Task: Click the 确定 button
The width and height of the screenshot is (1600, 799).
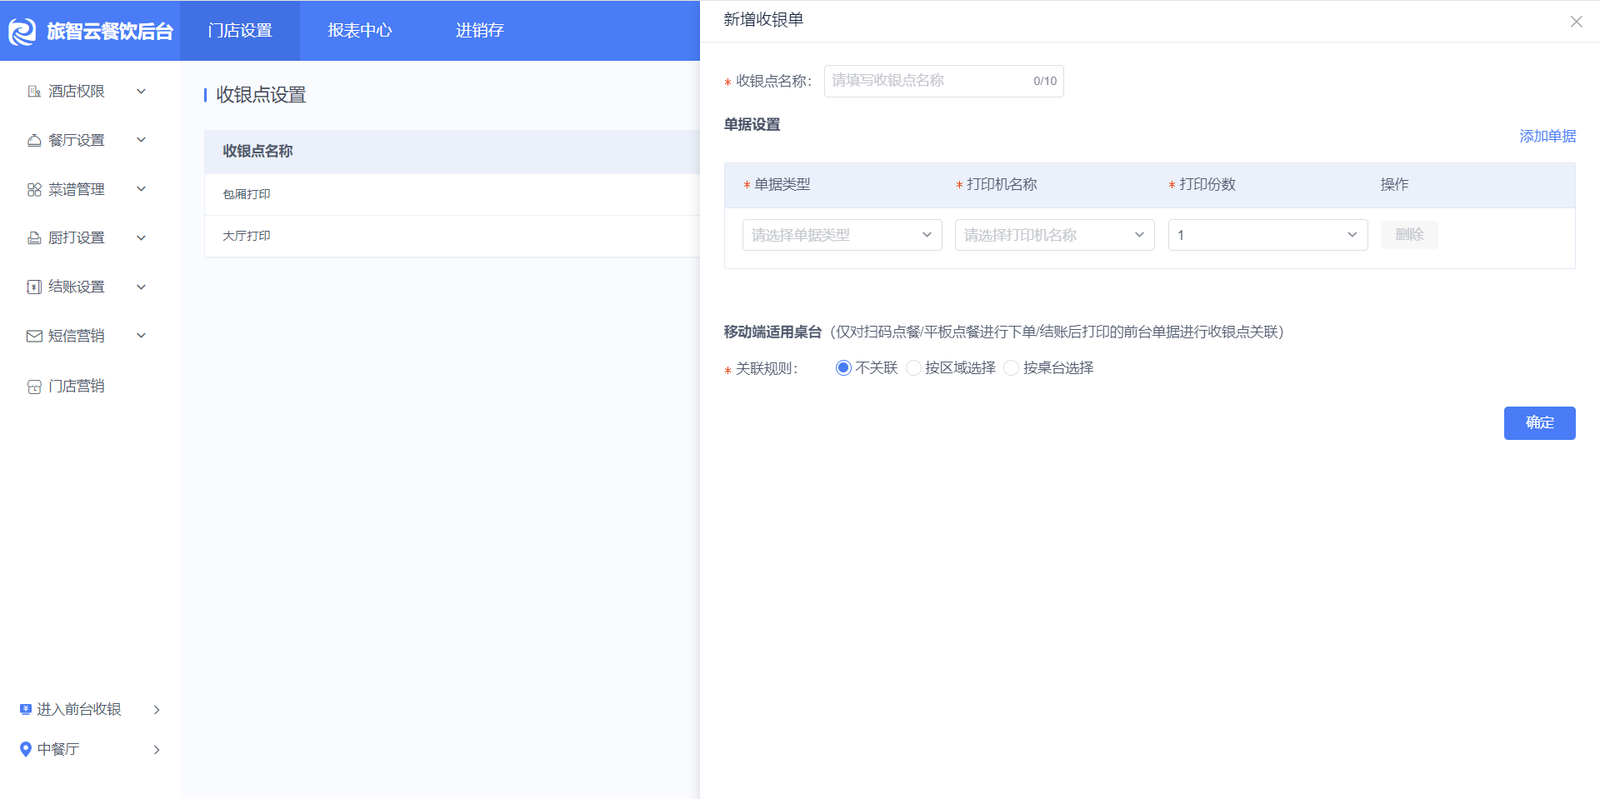Action: click(x=1540, y=423)
